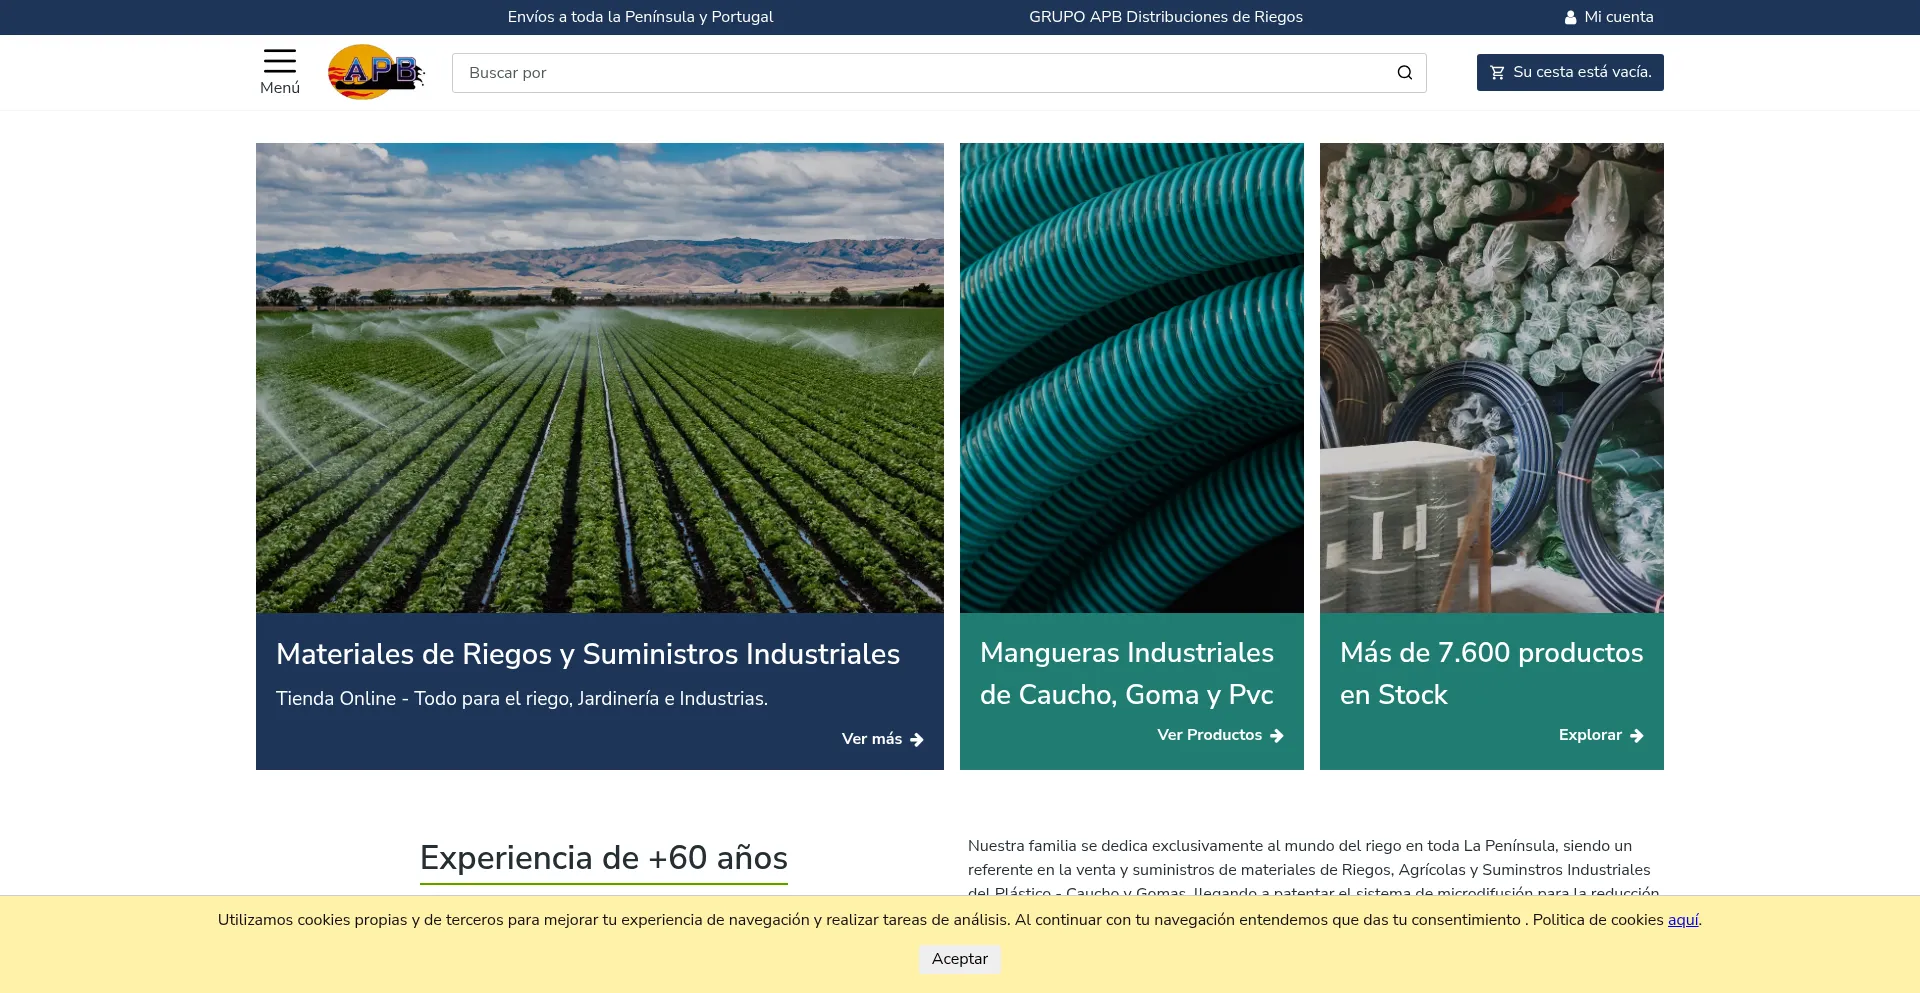The image size is (1920, 993).
Task: Click the arrow next to Explorar
Action: 1637,736
